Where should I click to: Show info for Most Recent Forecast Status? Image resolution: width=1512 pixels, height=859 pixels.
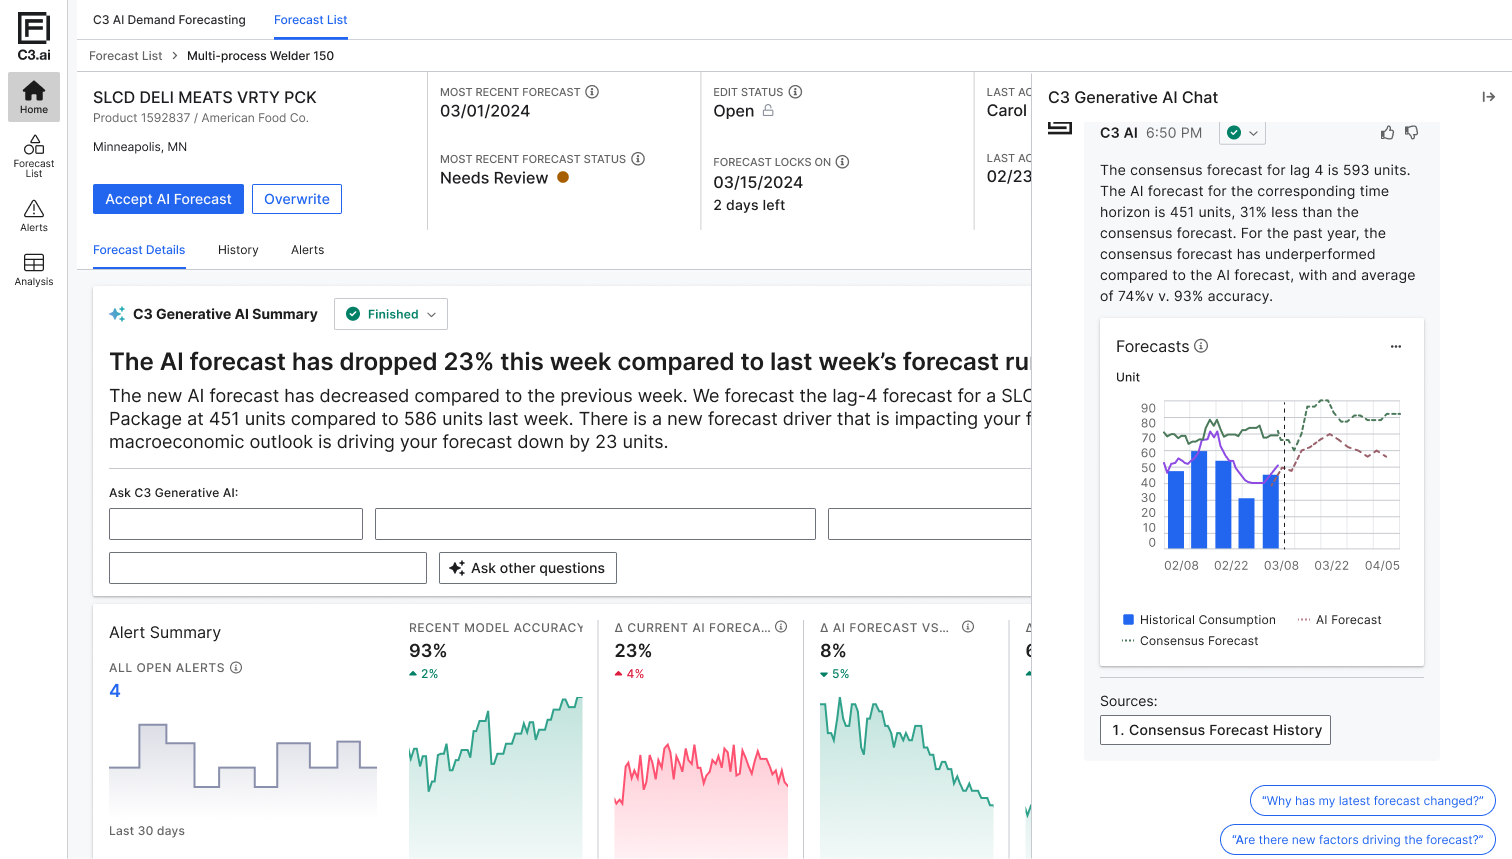tap(638, 159)
